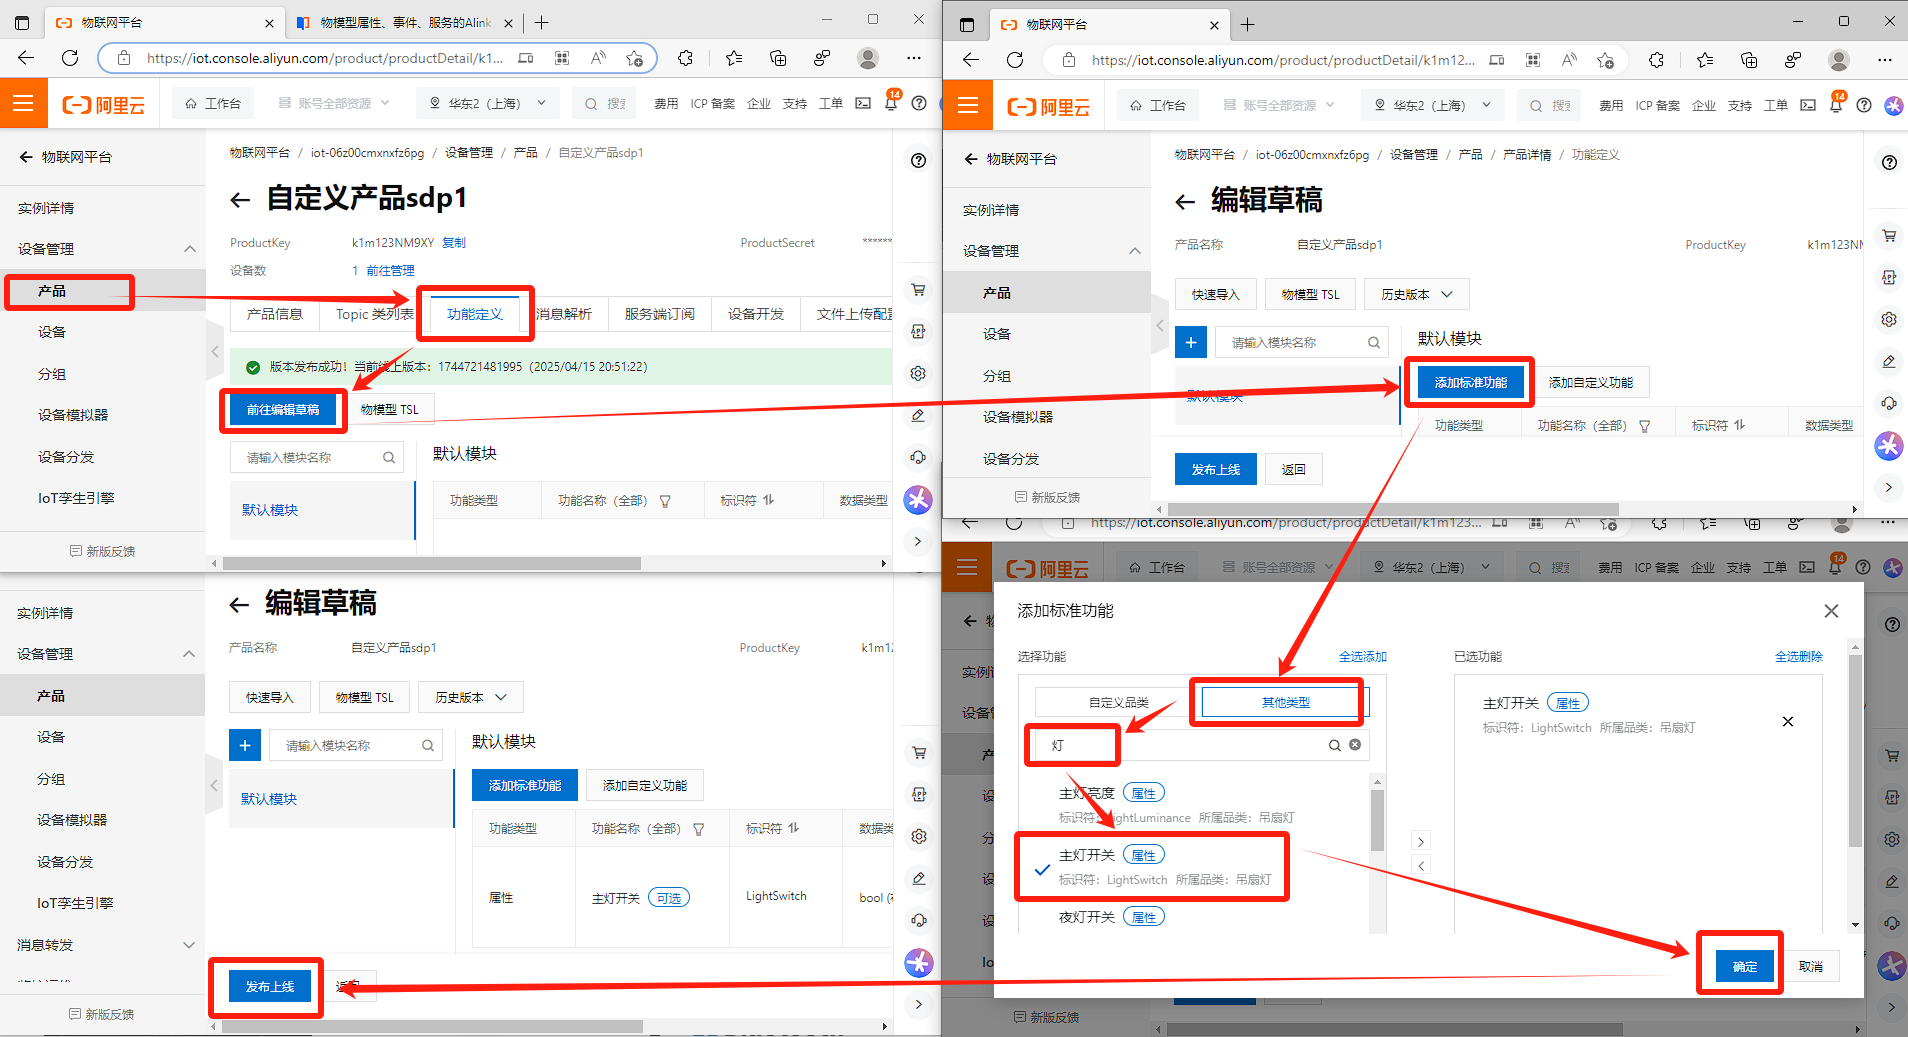Open extensions puzzle icon in top-left browser
The image size is (1908, 1037).
pos(685,58)
